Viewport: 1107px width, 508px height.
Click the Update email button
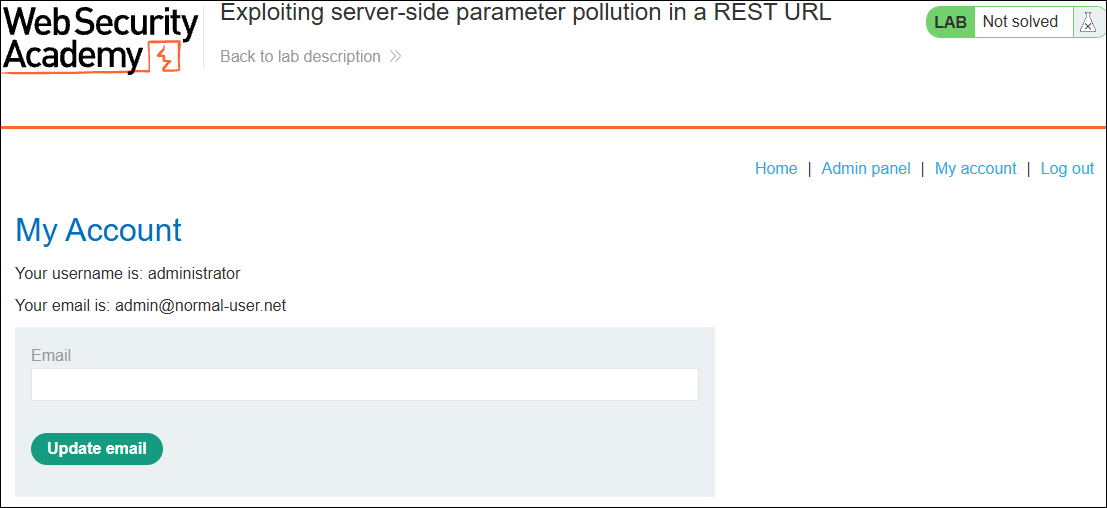[97, 449]
